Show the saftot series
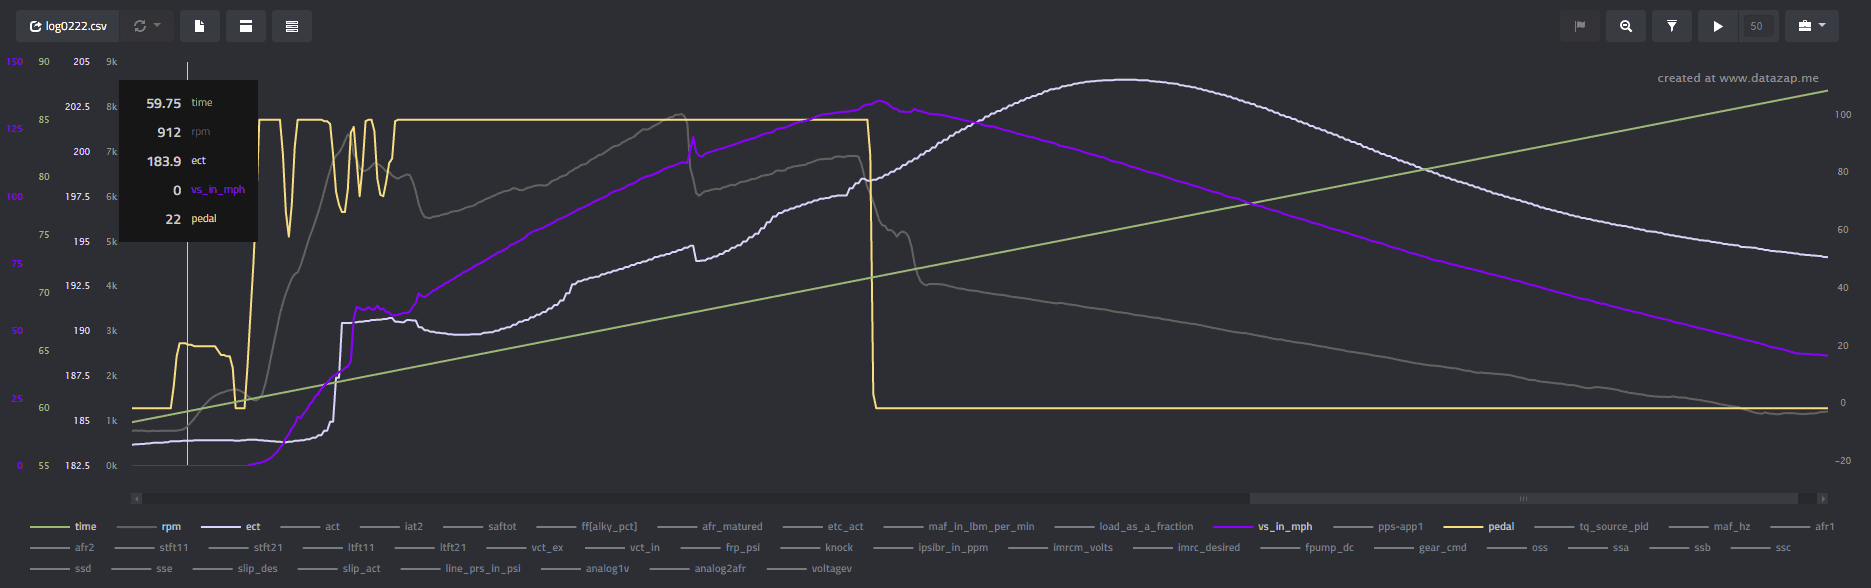Screen dimensions: 1871x588 click(480, 526)
